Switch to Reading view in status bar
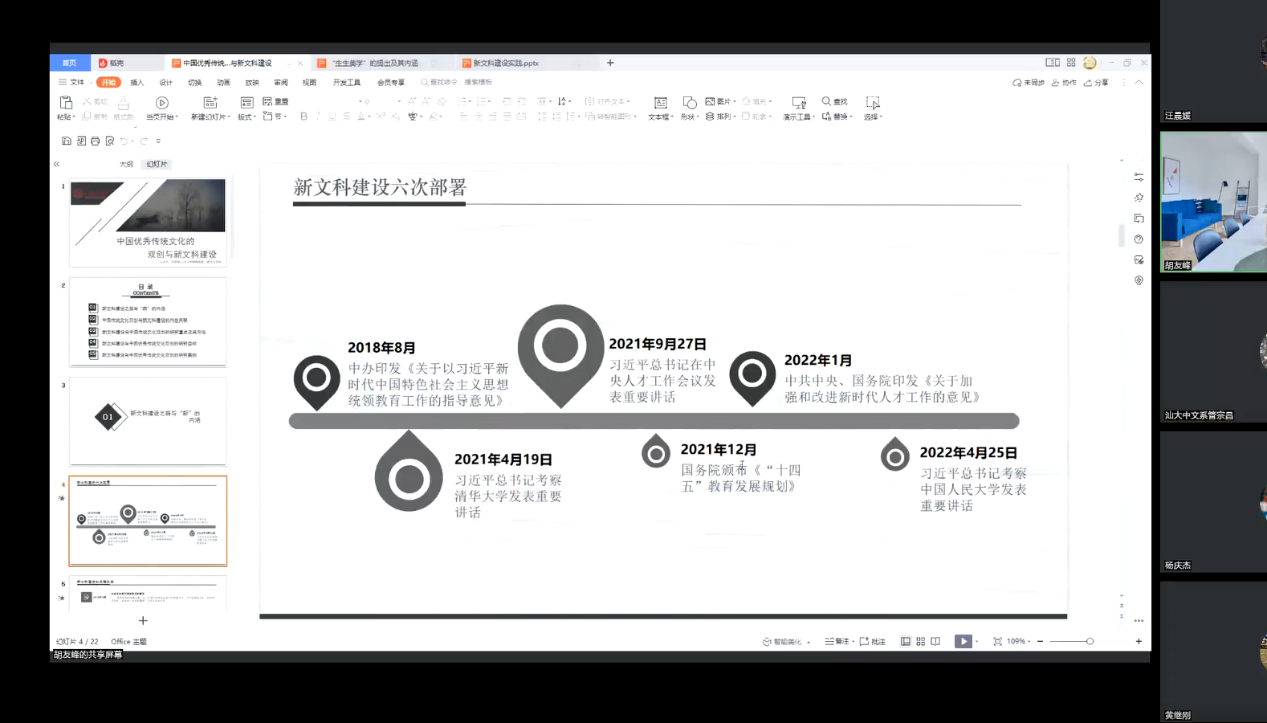Viewport: 1267px width, 723px height. point(935,641)
